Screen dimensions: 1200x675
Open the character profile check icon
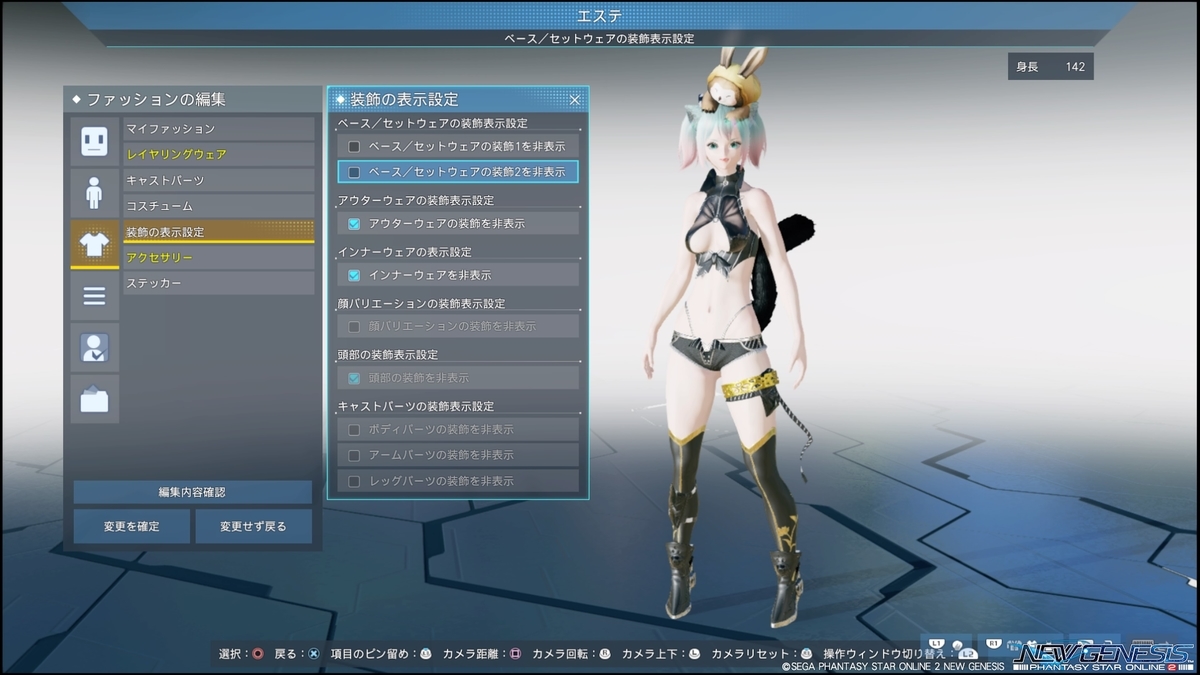[94, 348]
